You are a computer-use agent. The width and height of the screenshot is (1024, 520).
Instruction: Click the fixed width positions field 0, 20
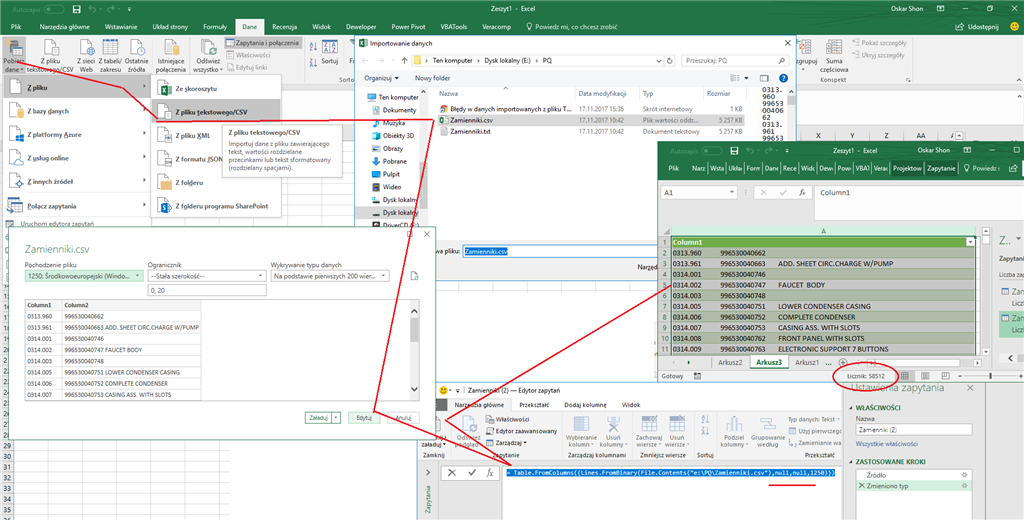pos(206,290)
